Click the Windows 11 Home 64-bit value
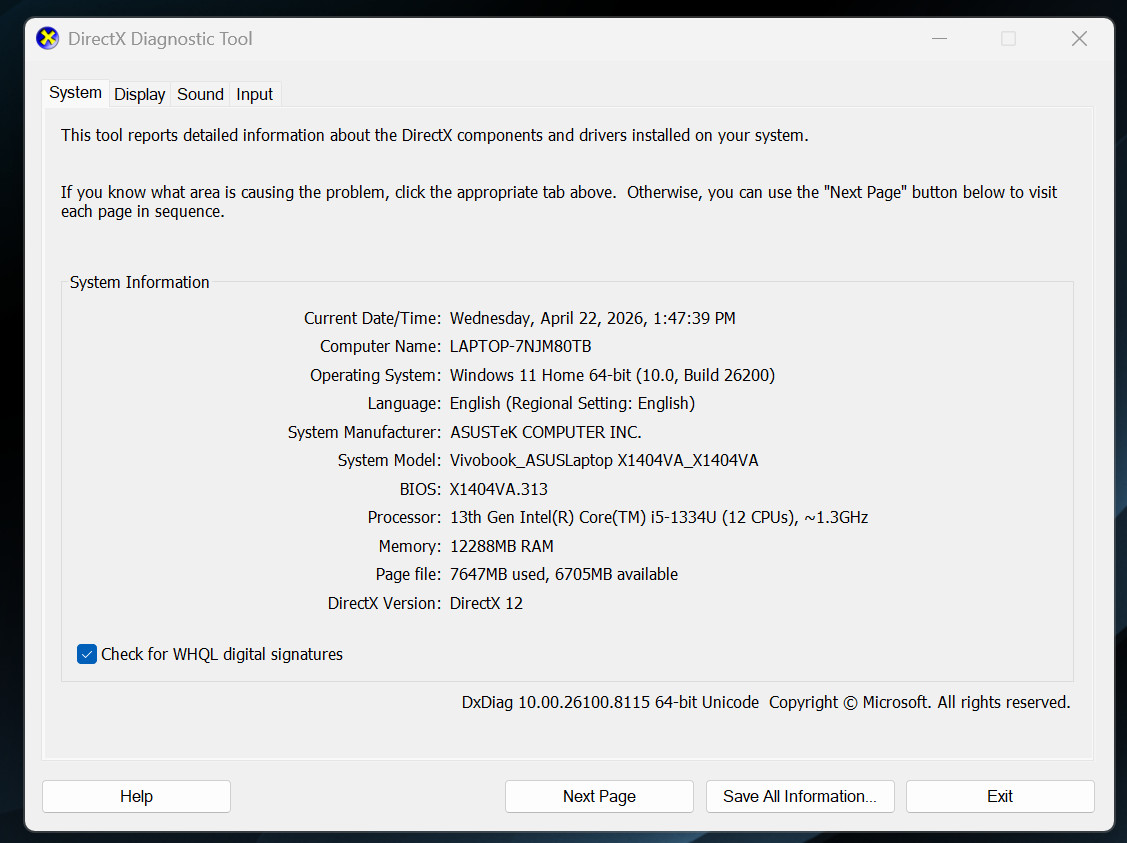This screenshot has width=1127, height=843. [612, 375]
